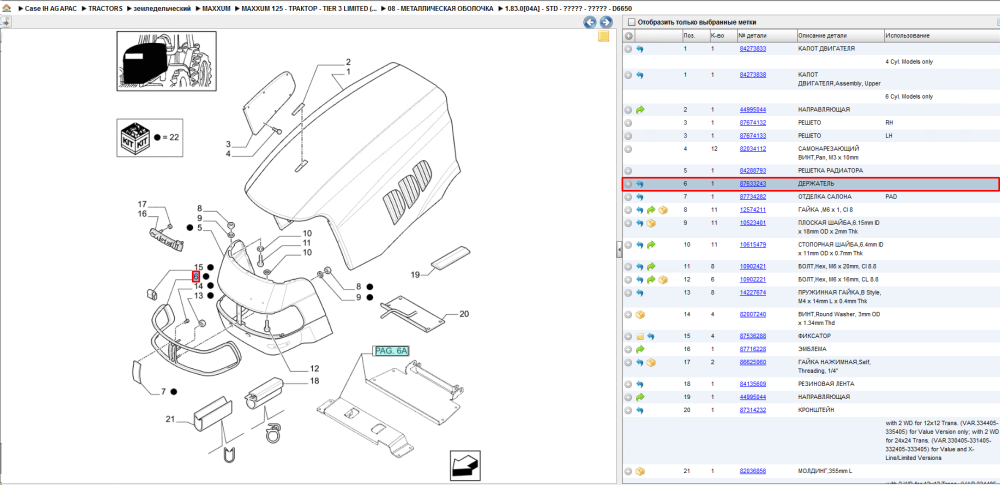
Task: Toggle the mark circle for part 87674132
Action: click(628, 123)
